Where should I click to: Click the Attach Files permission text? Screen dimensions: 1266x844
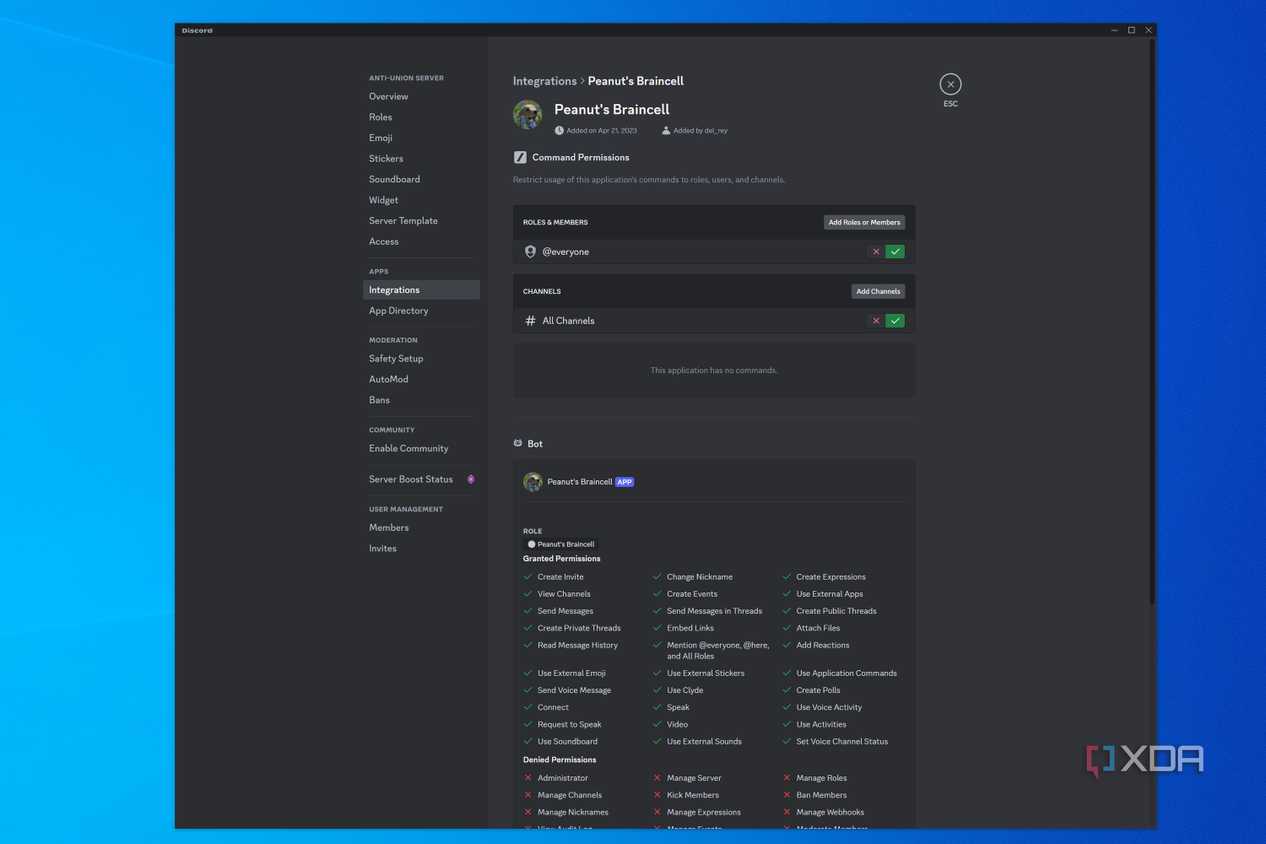[818, 628]
